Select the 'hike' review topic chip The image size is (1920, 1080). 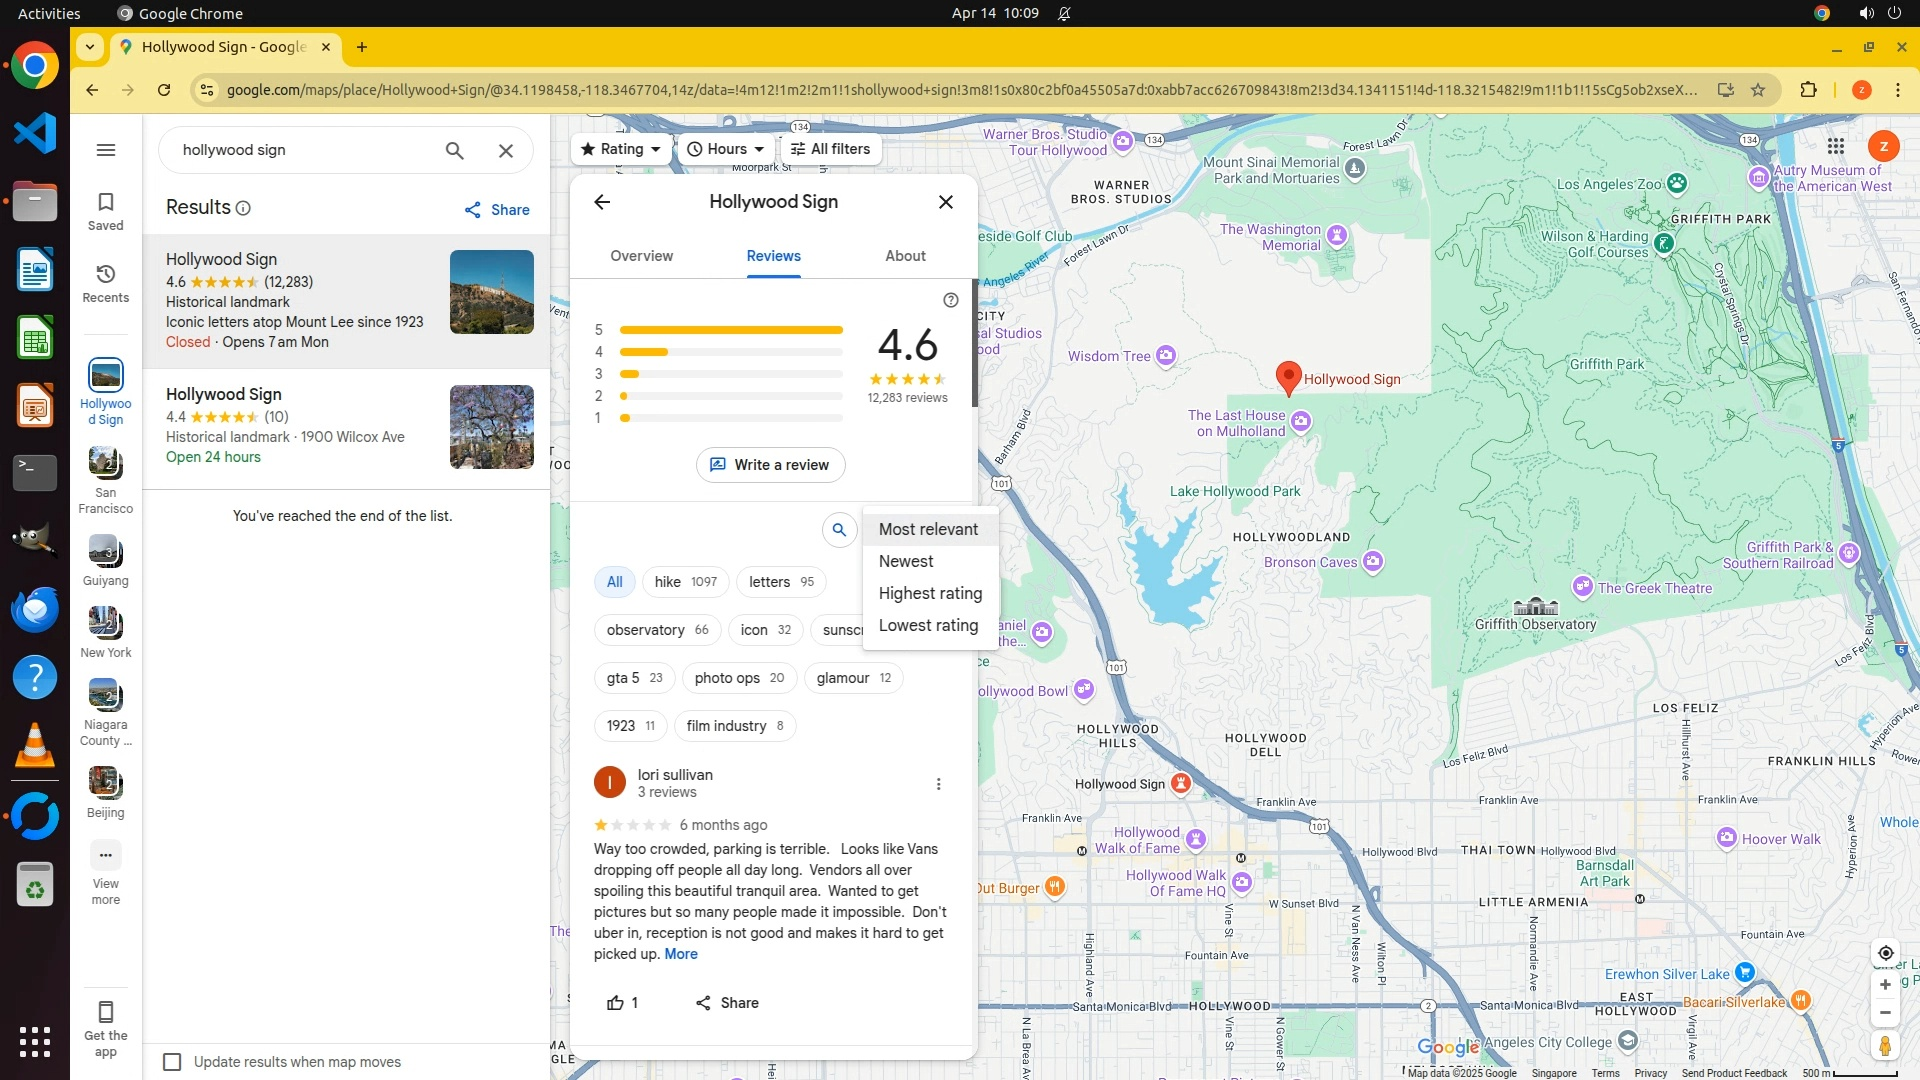coord(685,582)
